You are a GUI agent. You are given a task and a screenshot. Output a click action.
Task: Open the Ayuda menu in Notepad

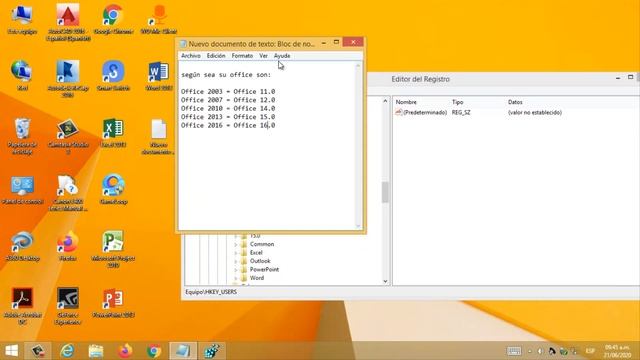click(282, 56)
